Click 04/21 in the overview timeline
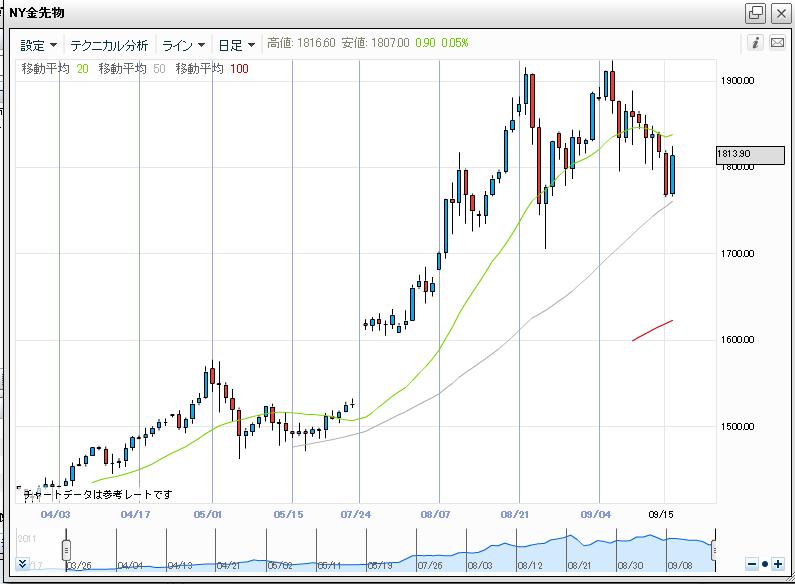 tap(228, 565)
